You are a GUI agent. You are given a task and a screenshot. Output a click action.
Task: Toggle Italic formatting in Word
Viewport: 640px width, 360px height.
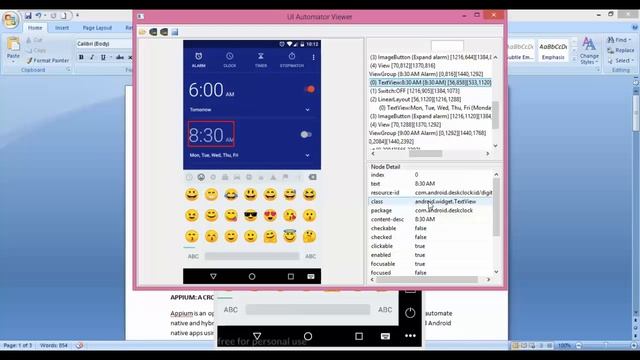pyautogui.click(x=92, y=57)
